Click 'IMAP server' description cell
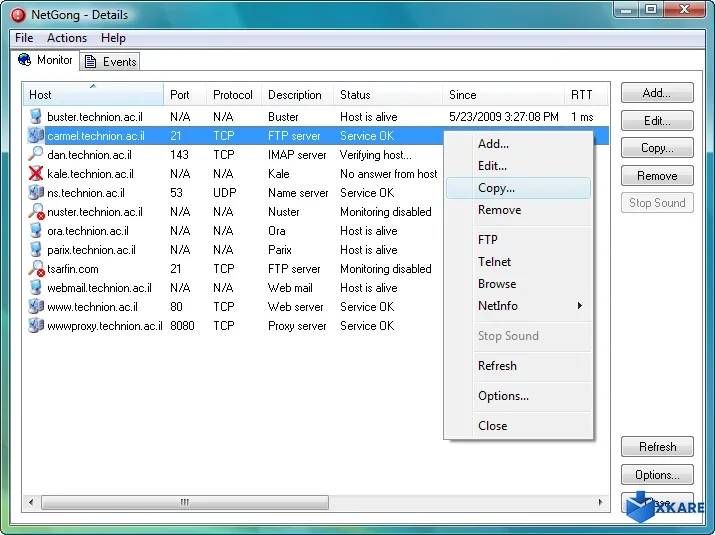This screenshot has width=715, height=535. [x=297, y=155]
